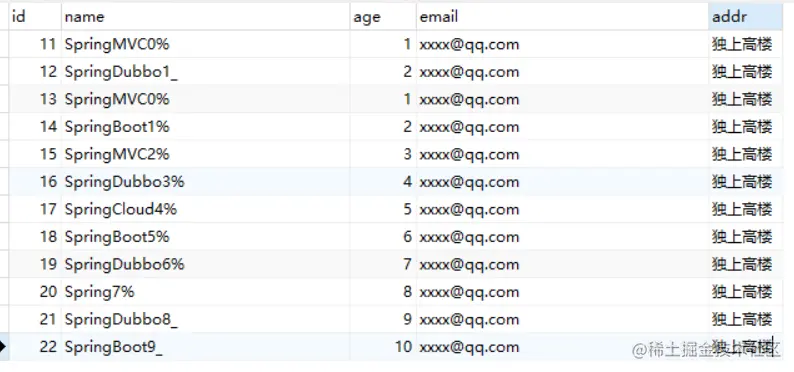
Task: Pick id cell 20
Action: click(35, 292)
